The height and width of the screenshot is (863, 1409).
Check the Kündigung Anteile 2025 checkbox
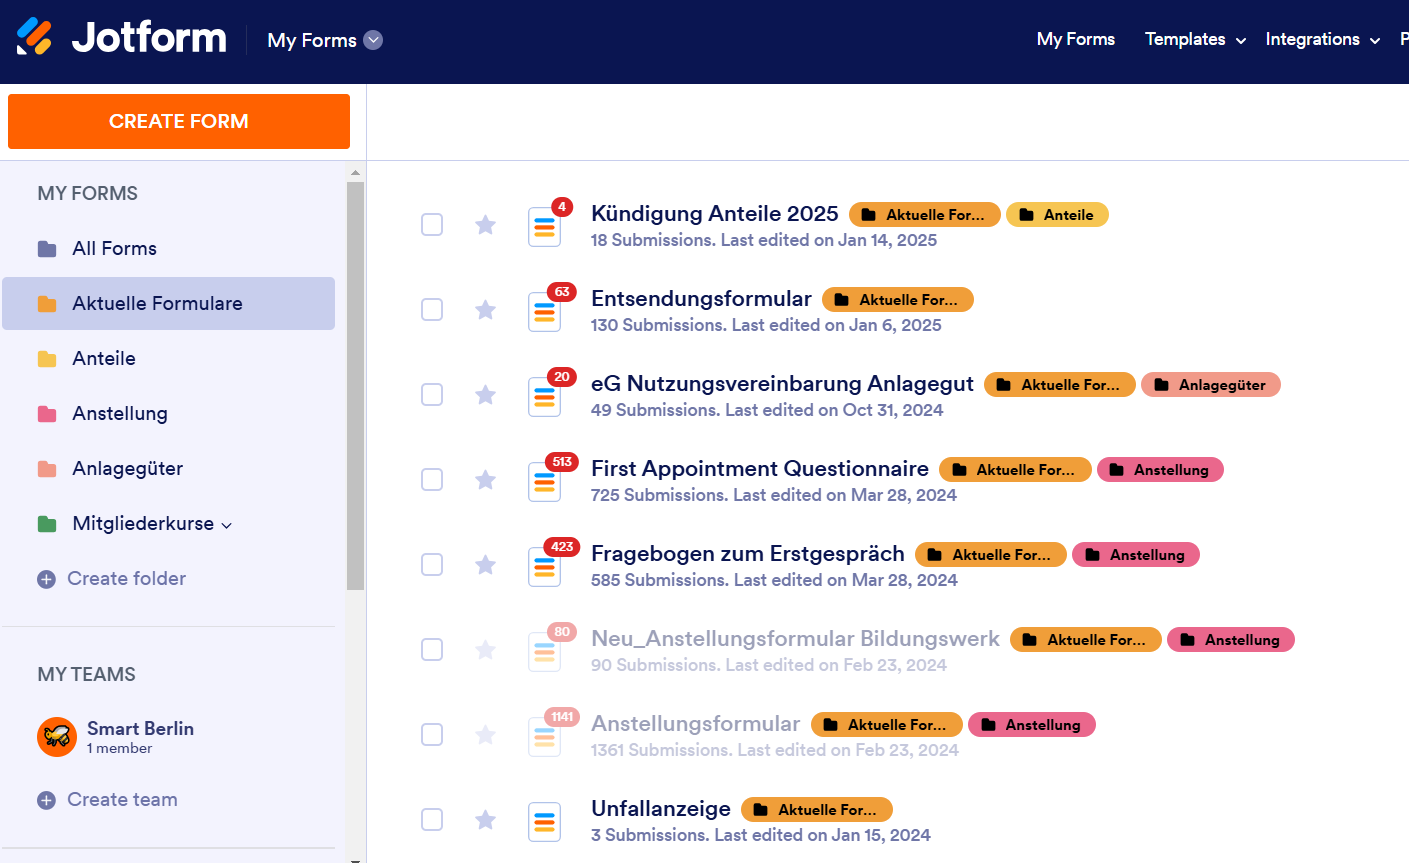pos(432,224)
